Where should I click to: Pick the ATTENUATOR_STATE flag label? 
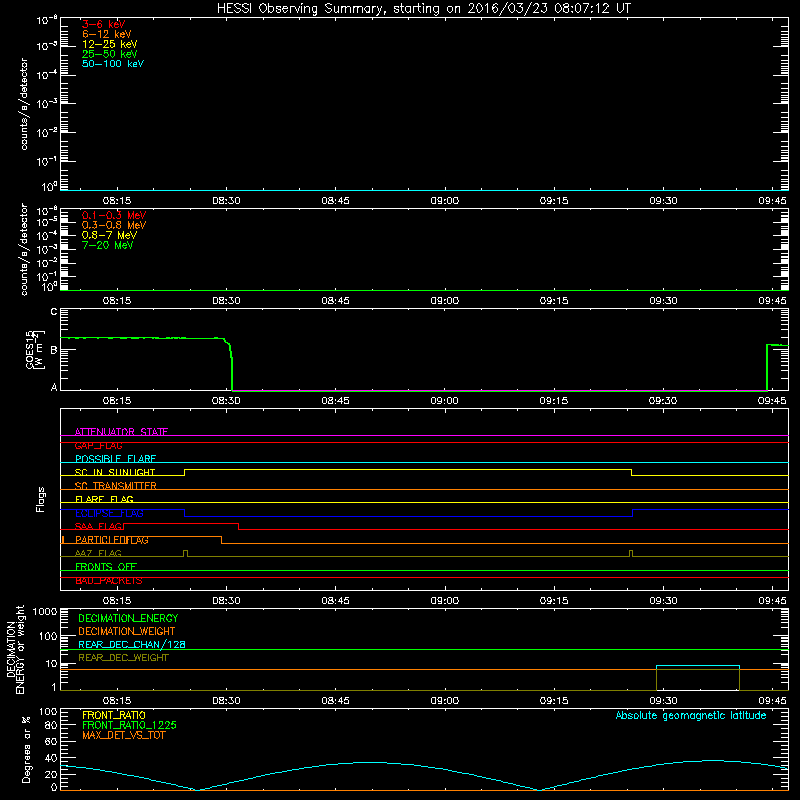click(x=121, y=432)
